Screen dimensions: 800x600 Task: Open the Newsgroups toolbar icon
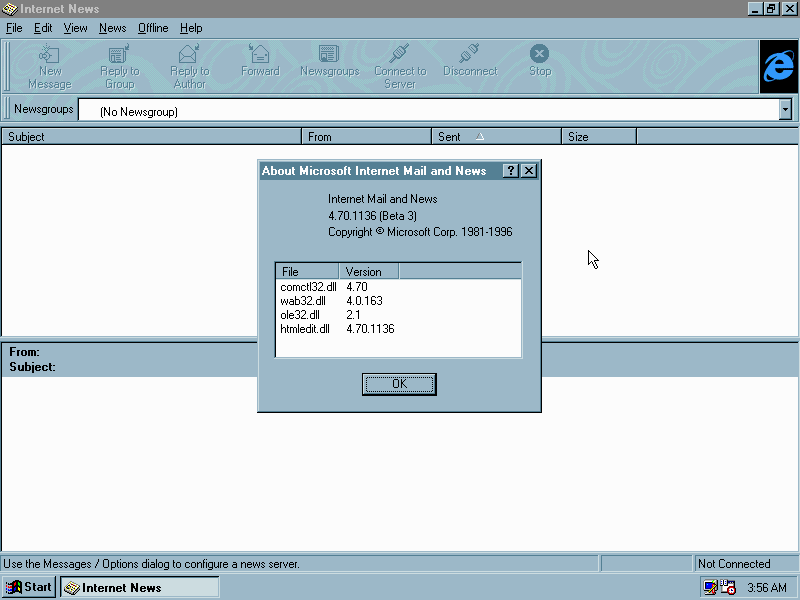(x=329, y=55)
